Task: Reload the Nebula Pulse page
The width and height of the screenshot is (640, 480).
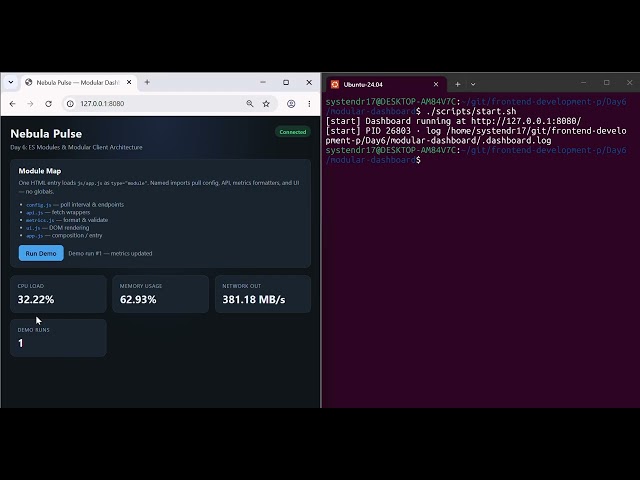Action: [48, 104]
